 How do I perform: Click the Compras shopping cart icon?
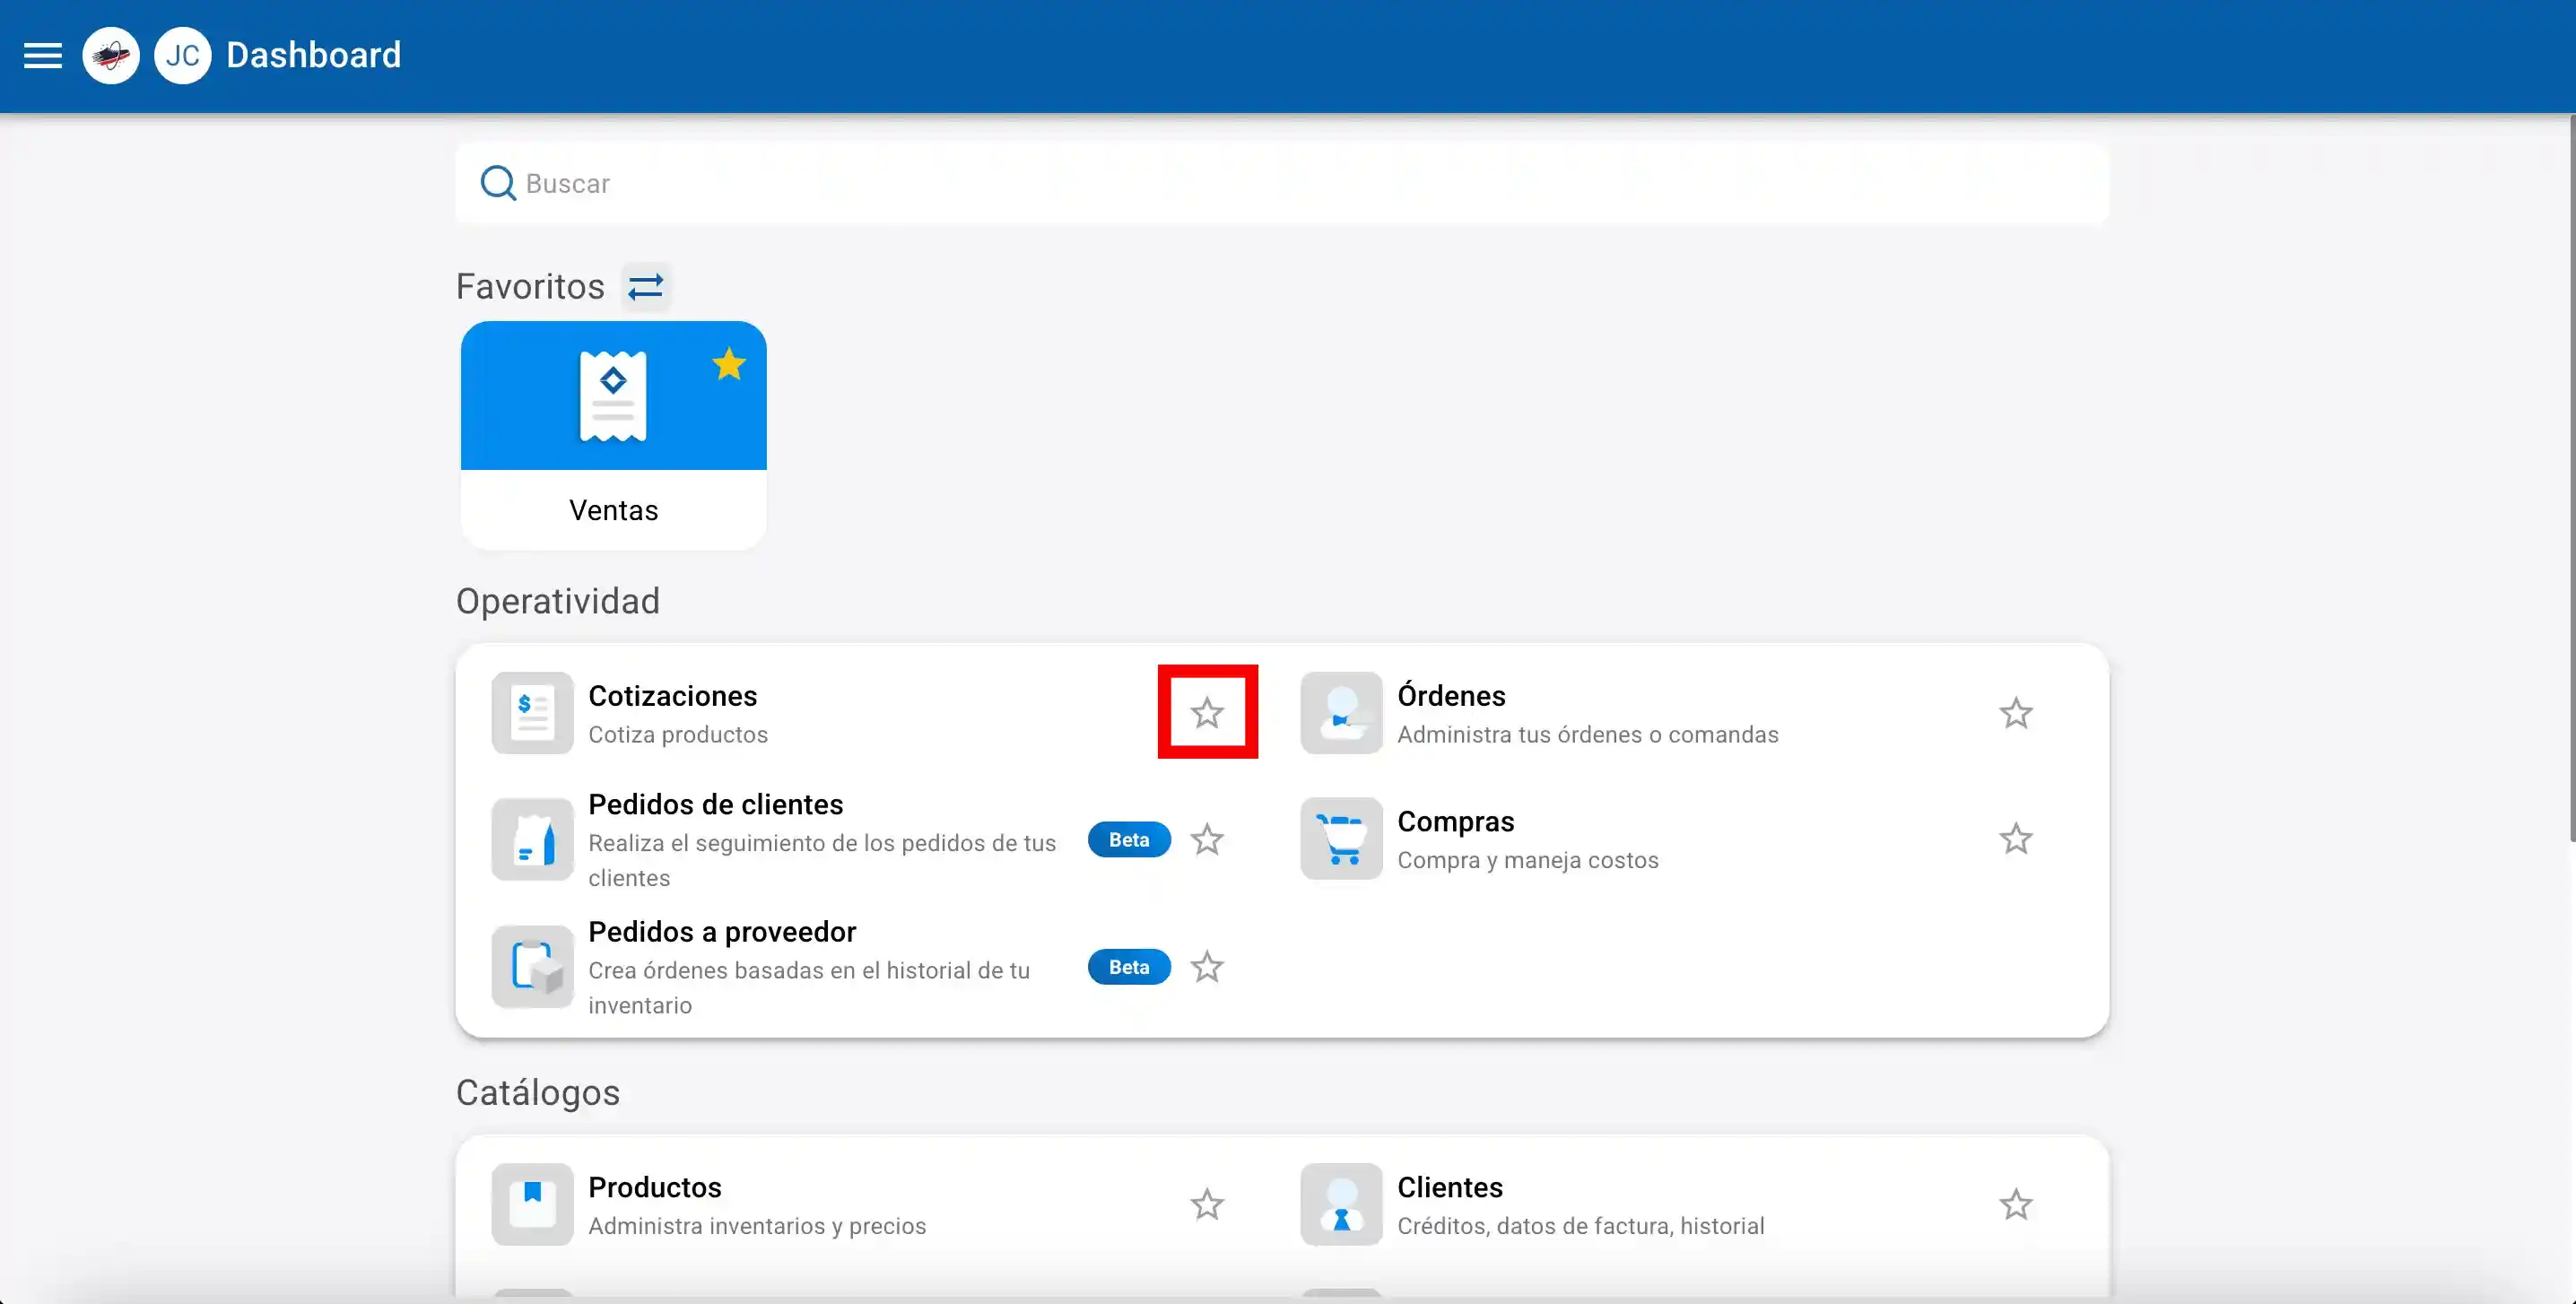pos(1342,839)
